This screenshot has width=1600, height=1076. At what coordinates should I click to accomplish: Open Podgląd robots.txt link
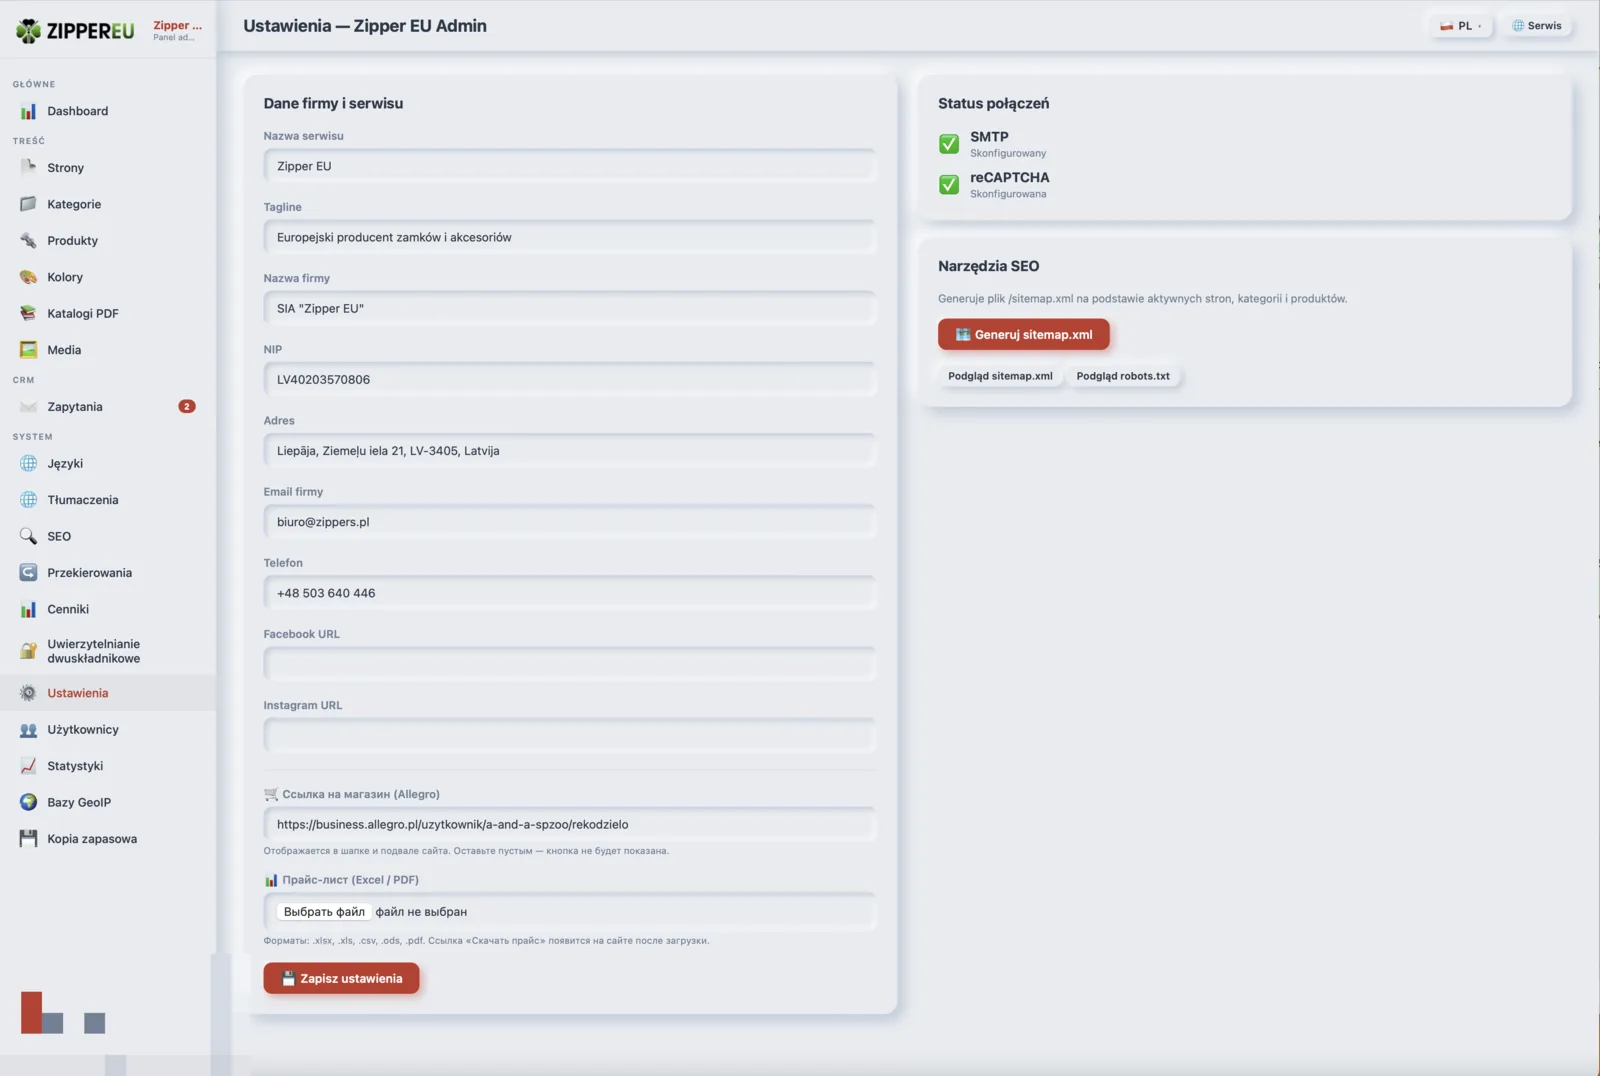tap(1123, 376)
